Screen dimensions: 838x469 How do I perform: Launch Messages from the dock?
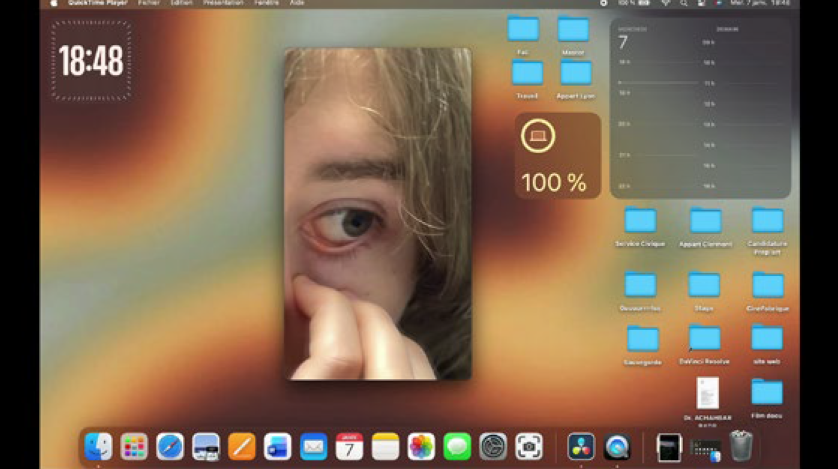457,446
